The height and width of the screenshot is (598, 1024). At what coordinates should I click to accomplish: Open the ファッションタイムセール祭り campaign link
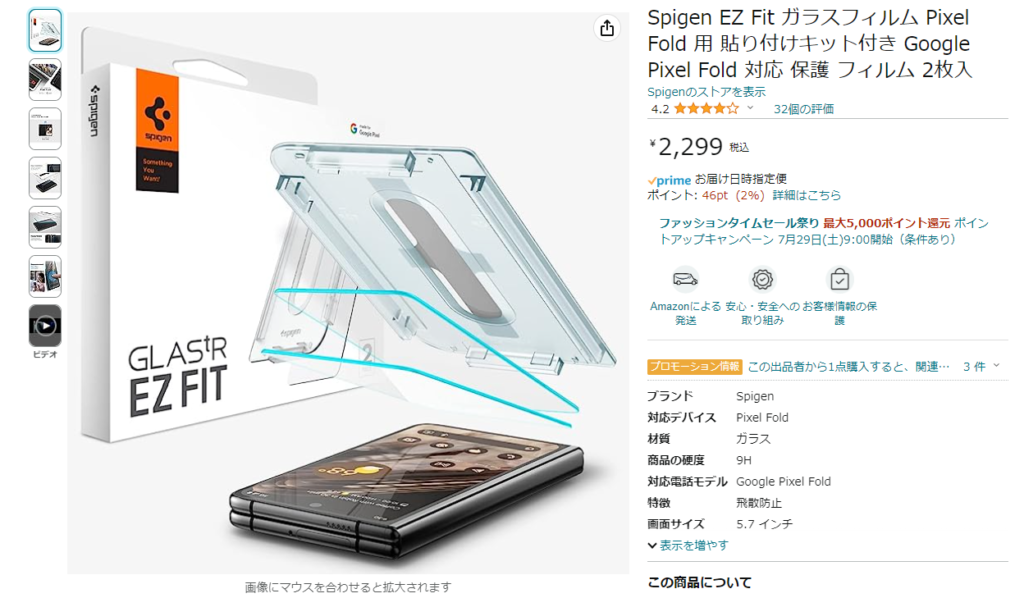pyautogui.click(x=738, y=223)
